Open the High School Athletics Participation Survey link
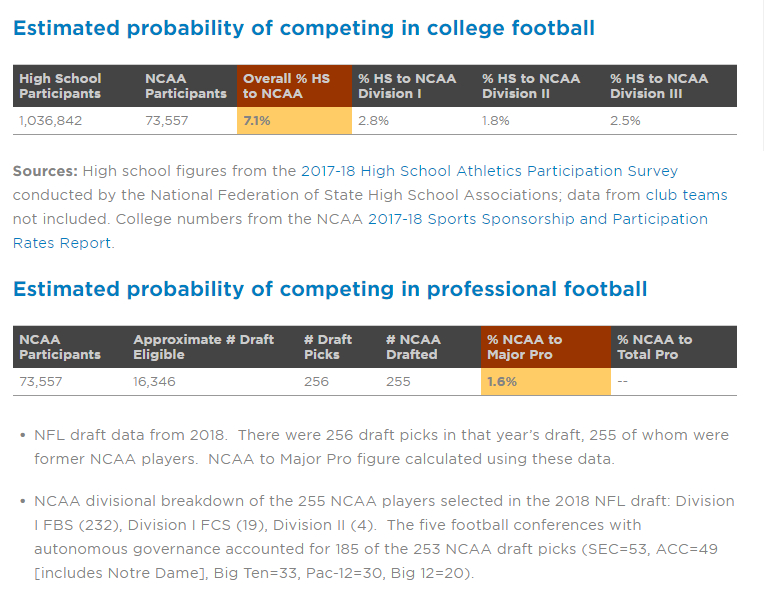The image size is (764, 591). pos(489,171)
